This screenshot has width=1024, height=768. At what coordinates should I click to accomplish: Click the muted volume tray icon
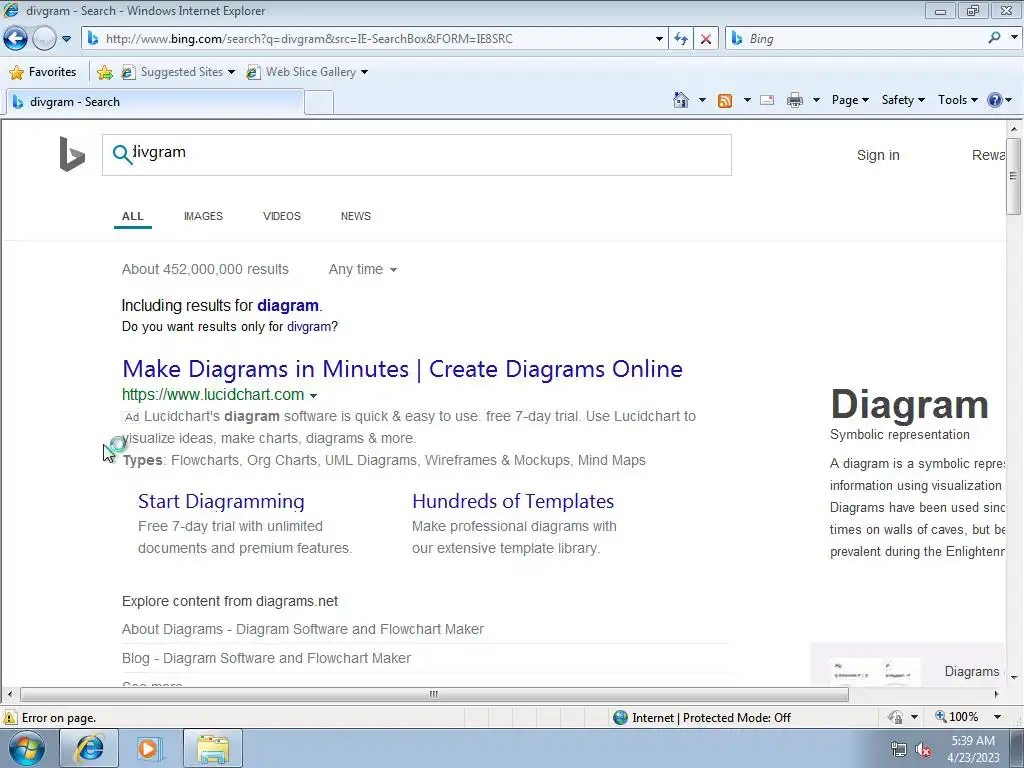923,750
